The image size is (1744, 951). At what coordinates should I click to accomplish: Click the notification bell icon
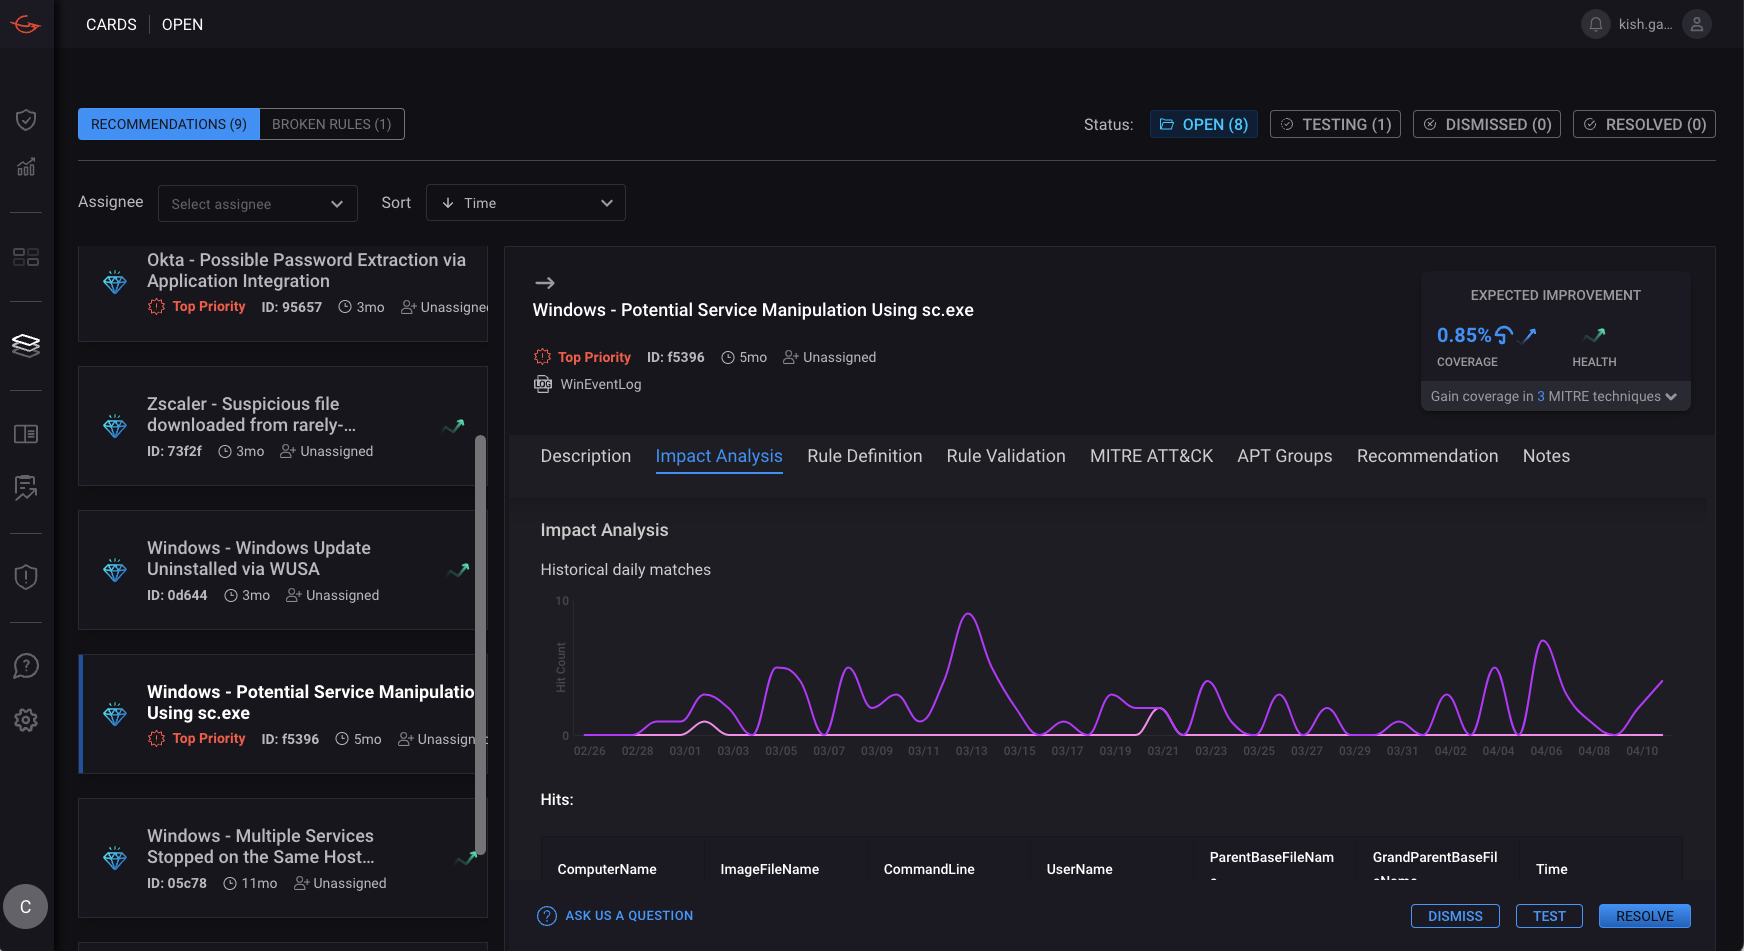coord(1596,24)
